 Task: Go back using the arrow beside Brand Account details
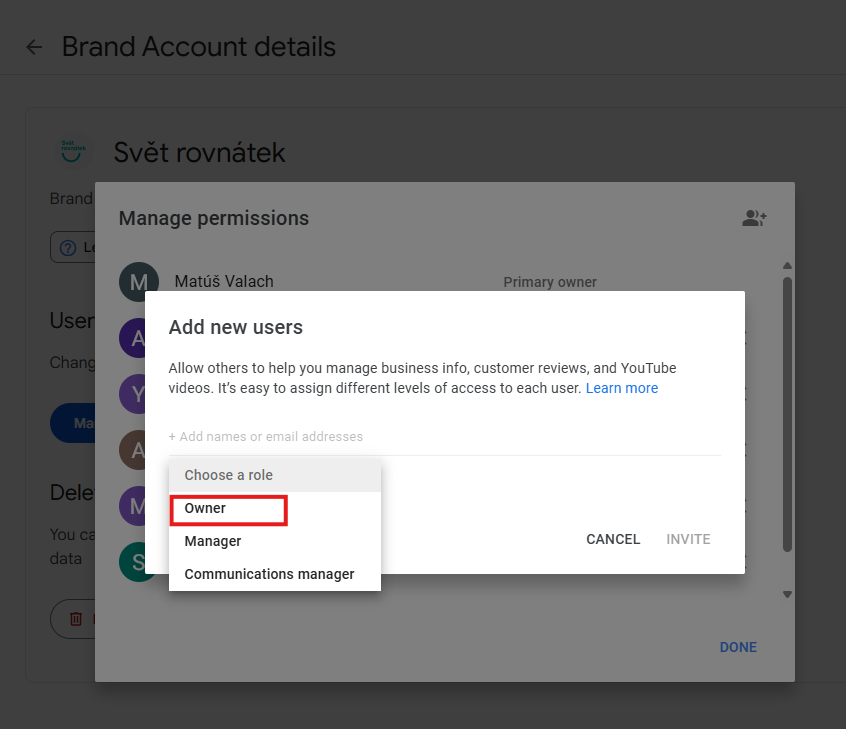34,47
